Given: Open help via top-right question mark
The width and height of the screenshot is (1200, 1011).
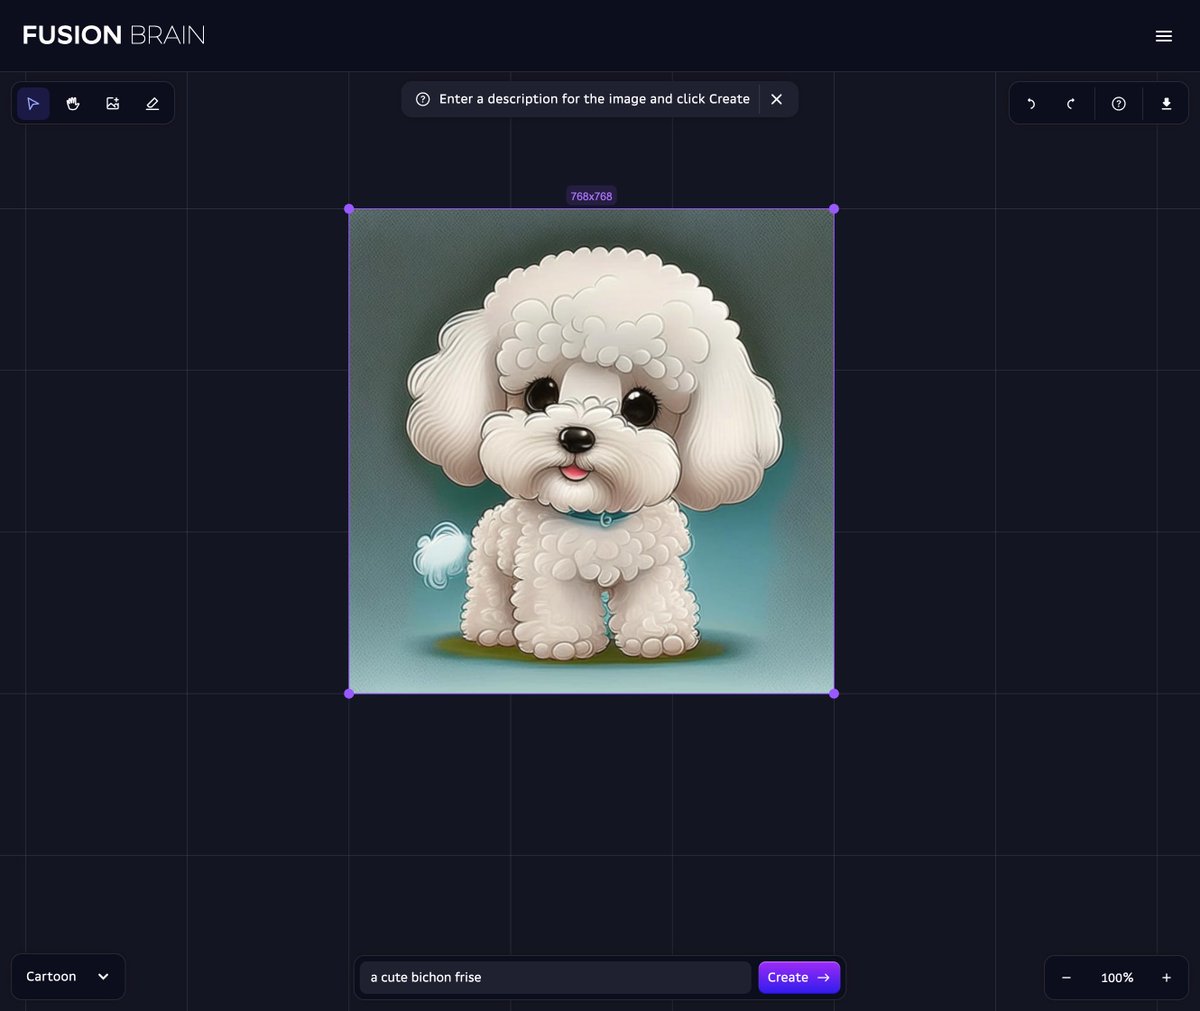Looking at the screenshot, I should (1119, 104).
